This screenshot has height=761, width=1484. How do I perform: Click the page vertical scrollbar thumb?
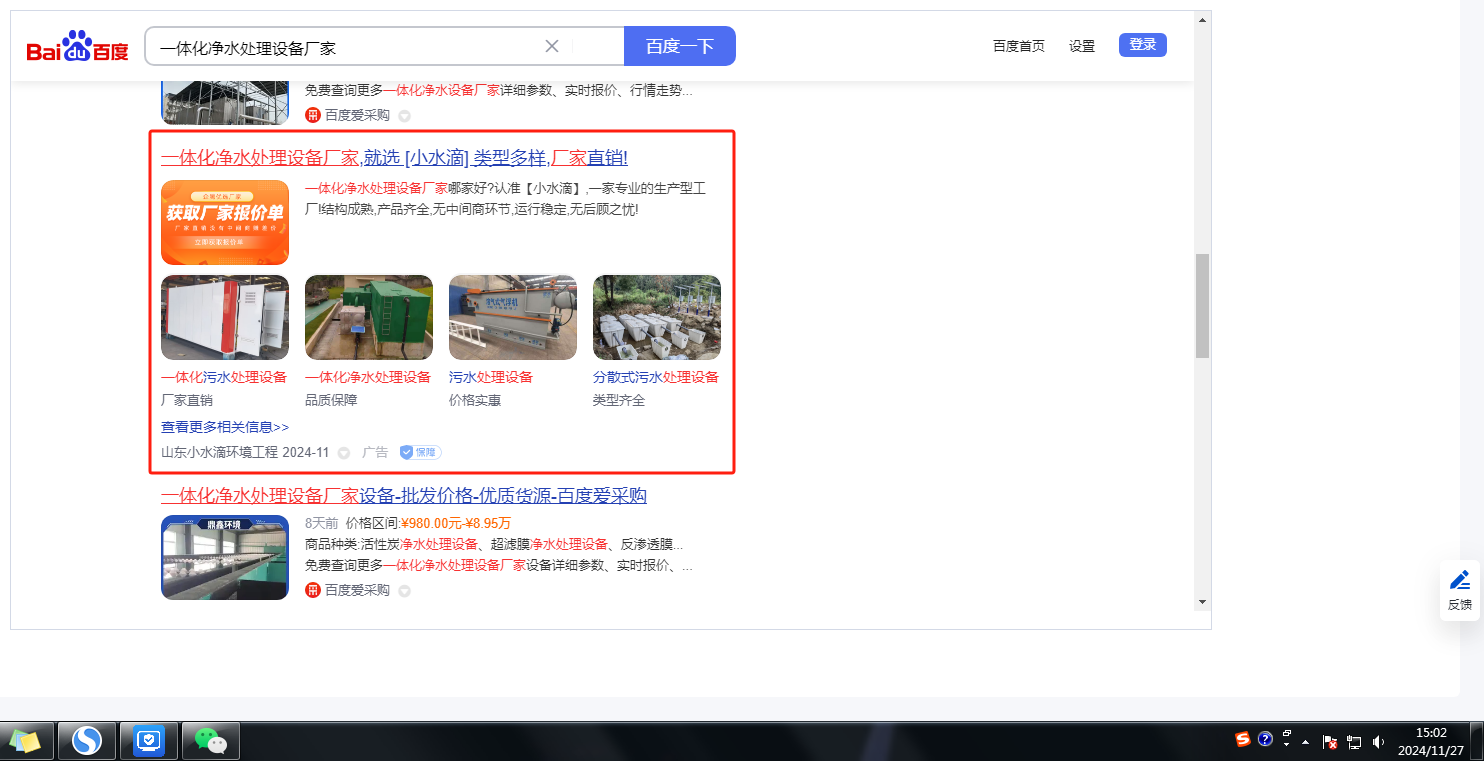pos(1203,305)
